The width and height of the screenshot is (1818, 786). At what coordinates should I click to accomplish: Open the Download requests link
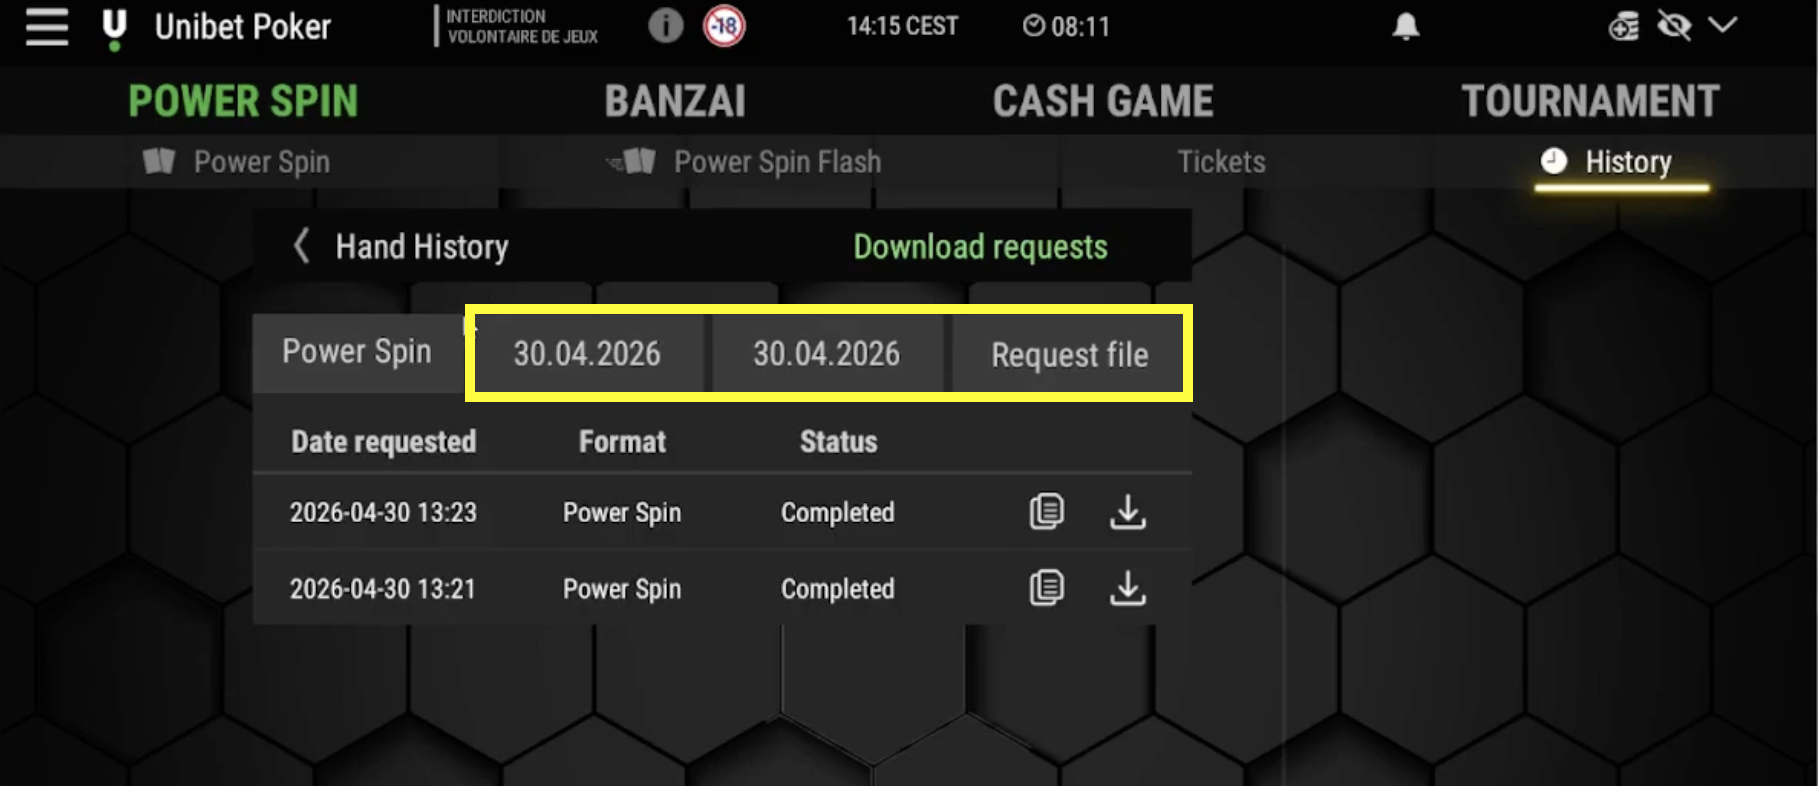[980, 247]
